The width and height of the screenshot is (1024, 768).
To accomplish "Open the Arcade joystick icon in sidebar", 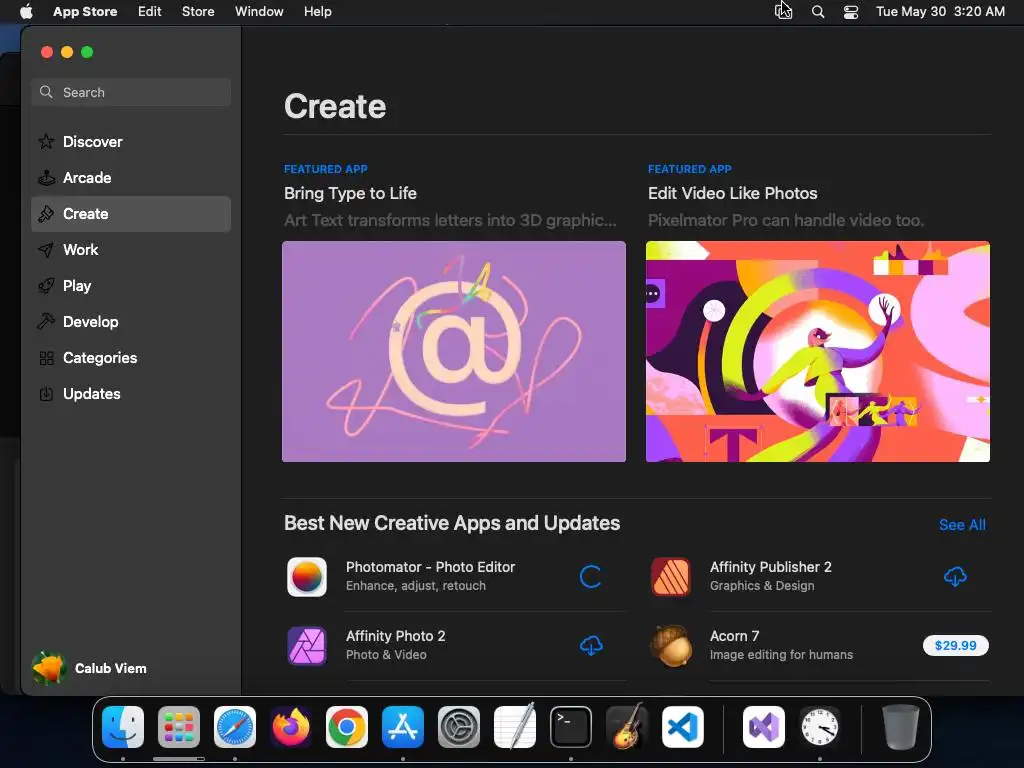I will coord(46,178).
